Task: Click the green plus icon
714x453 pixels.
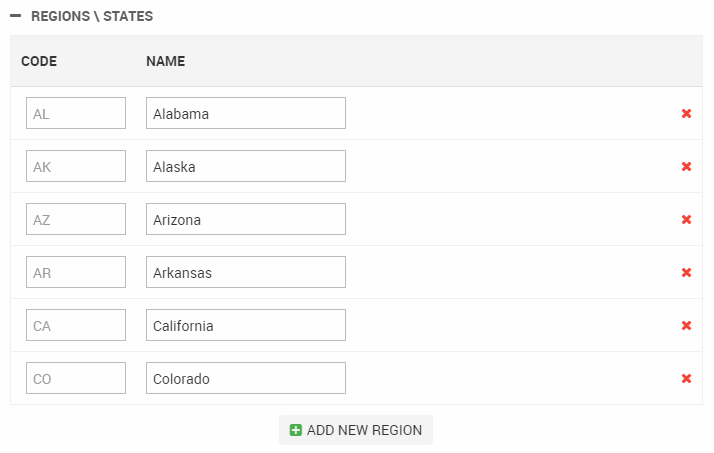Action: pyautogui.click(x=295, y=430)
